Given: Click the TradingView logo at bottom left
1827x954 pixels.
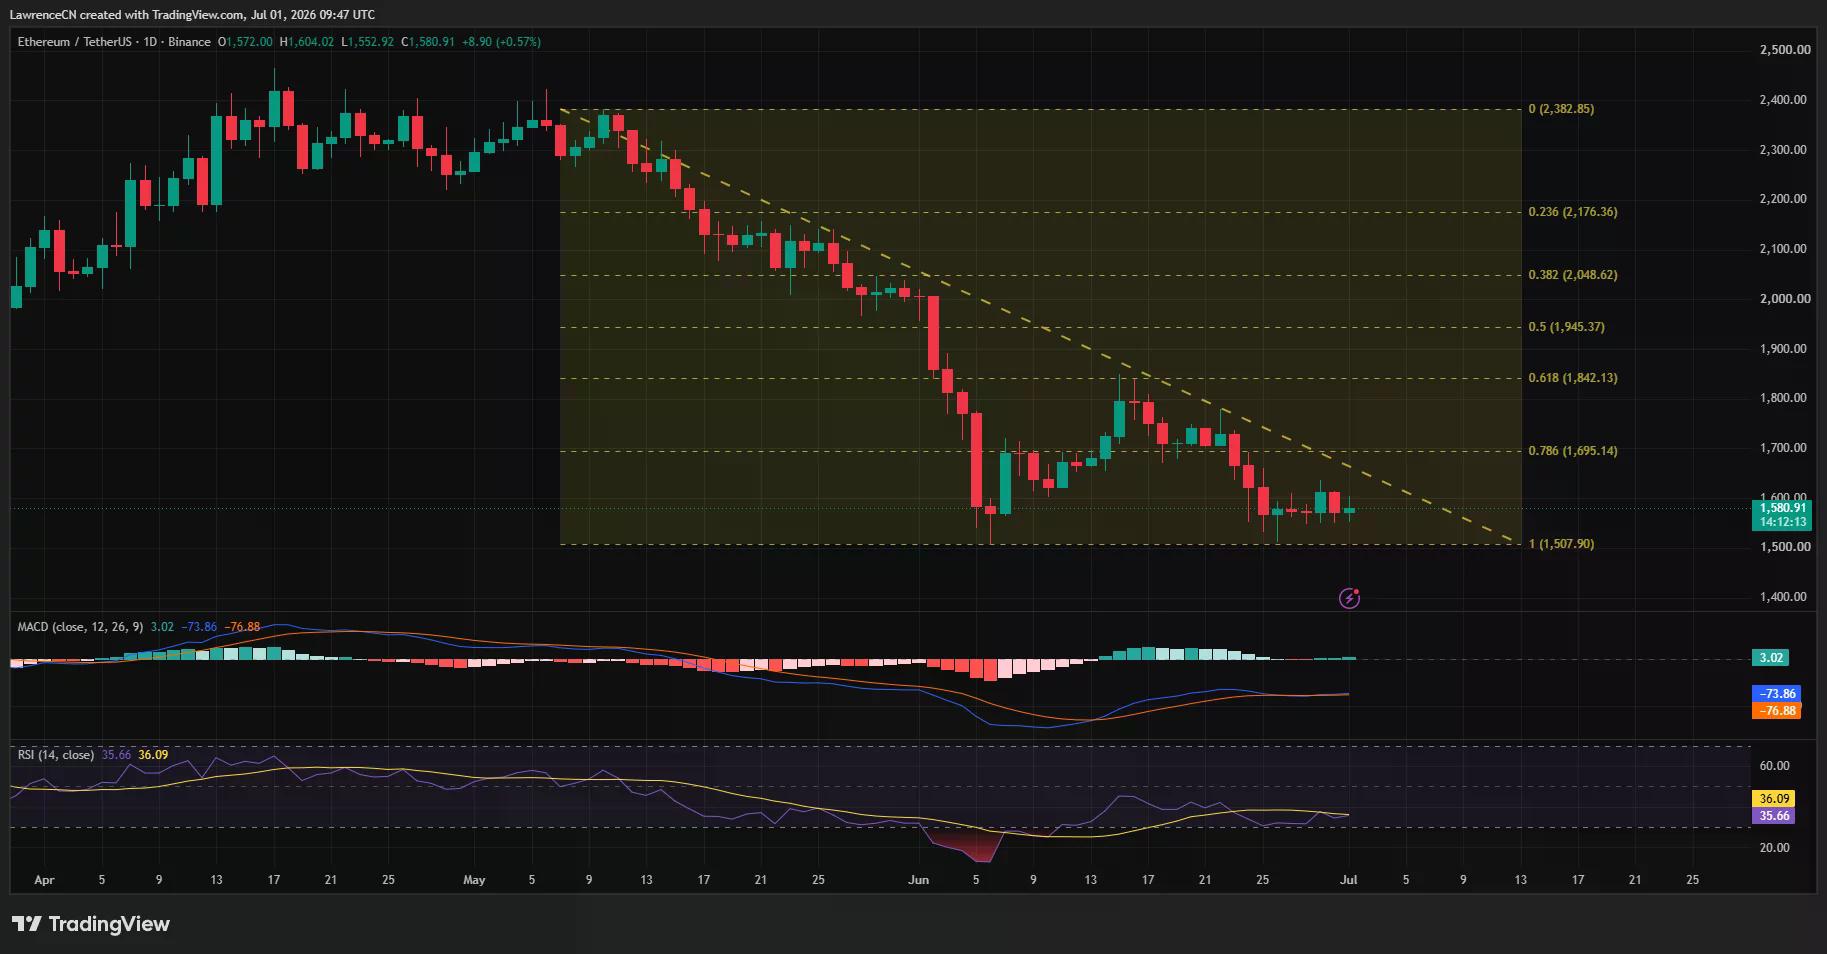Looking at the screenshot, I should click(91, 924).
